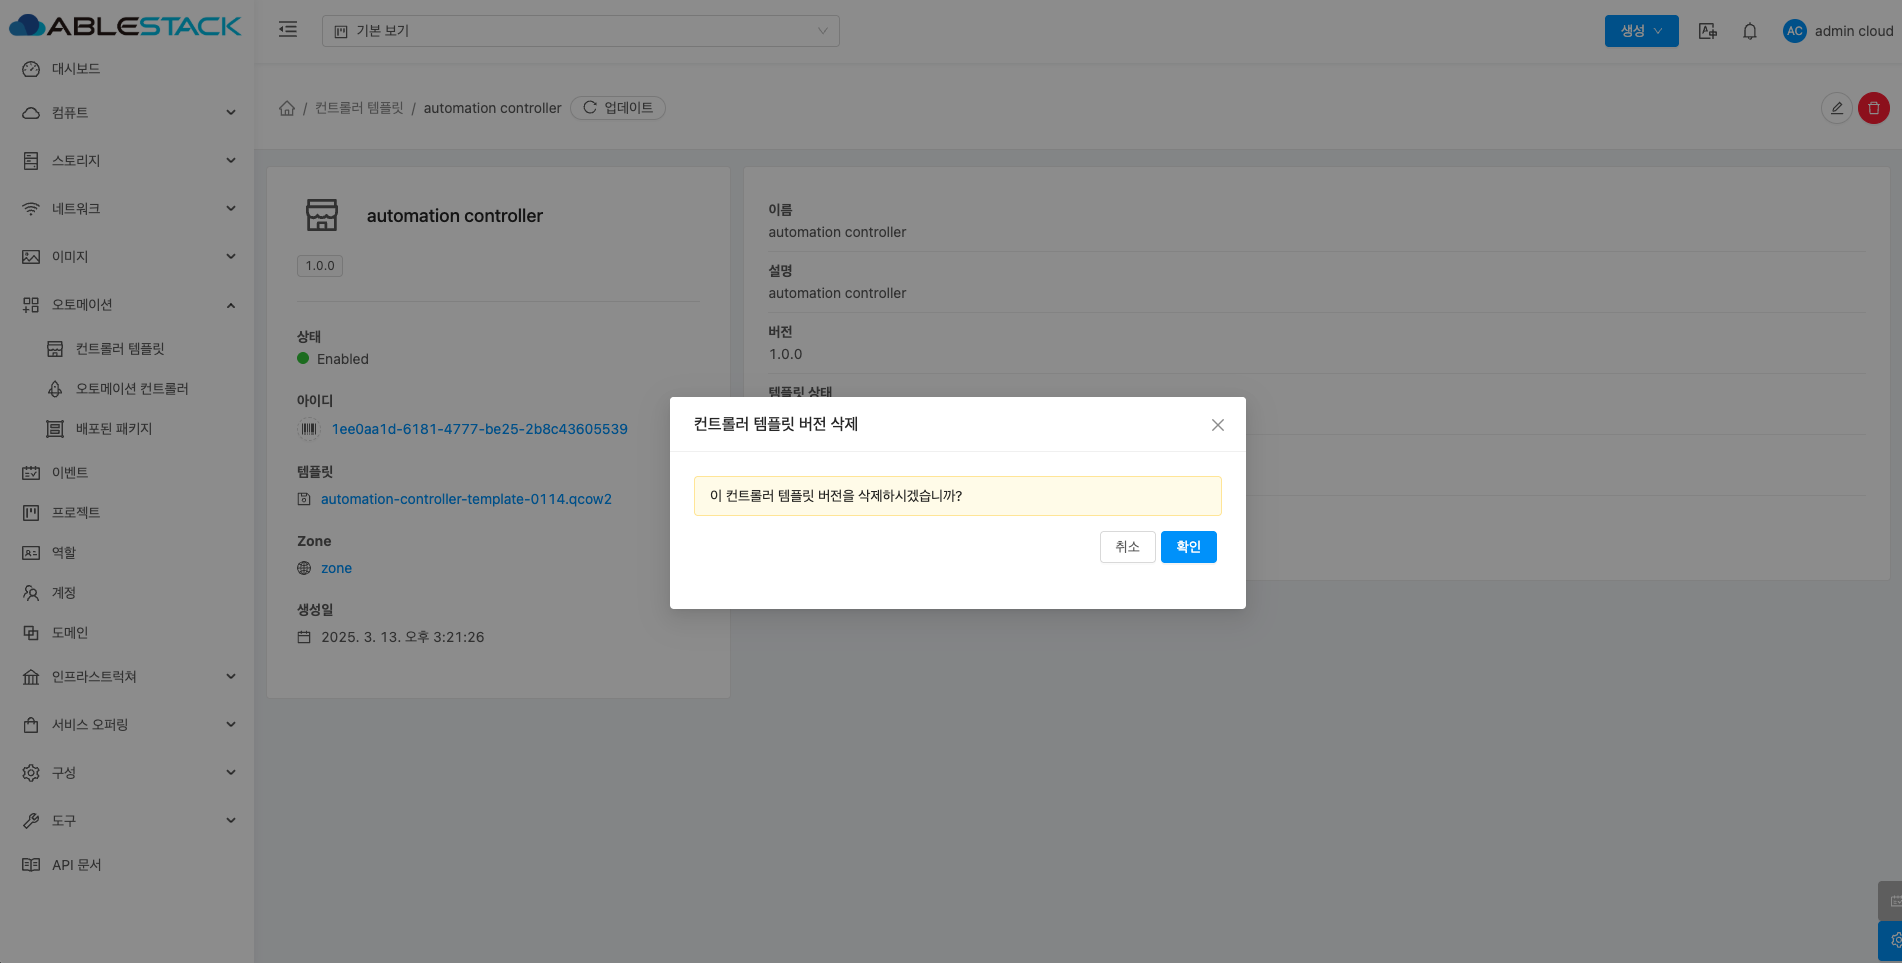Viewport: 1902px width, 963px height.
Task: Click the 네트워크 wifi icon
Action: click(x=31, y=209)
